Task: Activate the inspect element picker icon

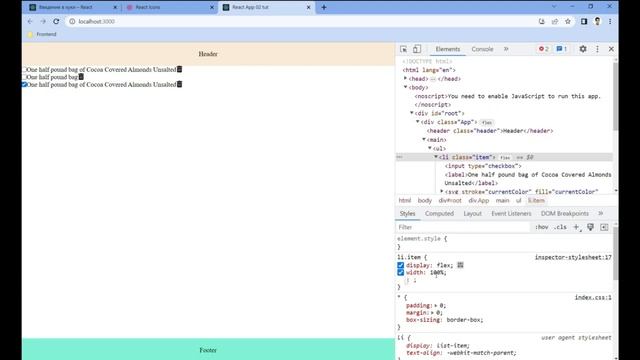Action: point(403,49)
